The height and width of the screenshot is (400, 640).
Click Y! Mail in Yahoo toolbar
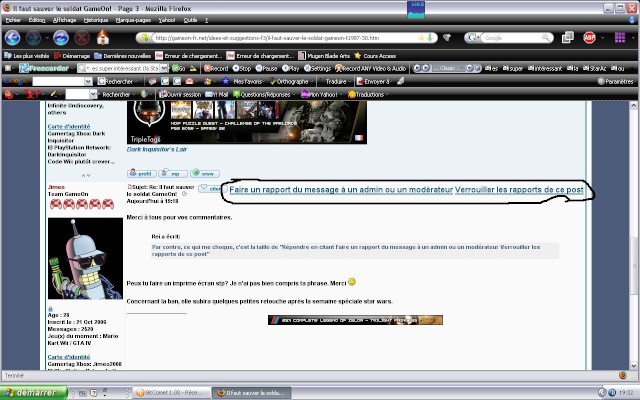coord(217,95)
